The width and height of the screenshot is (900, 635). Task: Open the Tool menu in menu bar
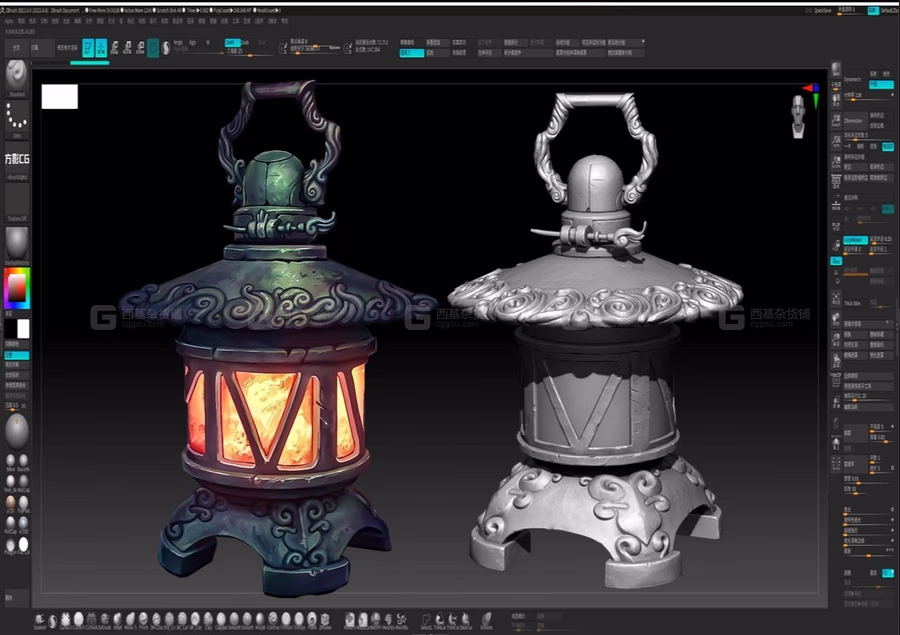click(x=237, y=21)
